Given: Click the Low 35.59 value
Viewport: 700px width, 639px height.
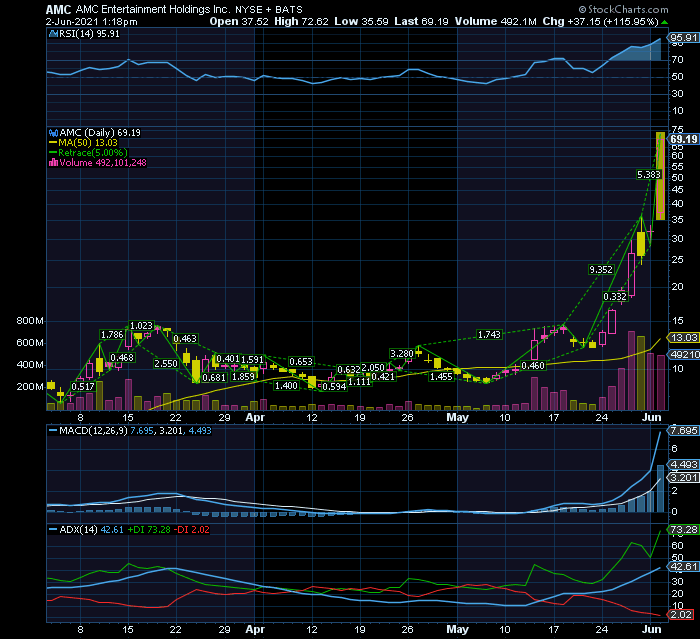Looking at the screenshot, I should click(362, 21).
